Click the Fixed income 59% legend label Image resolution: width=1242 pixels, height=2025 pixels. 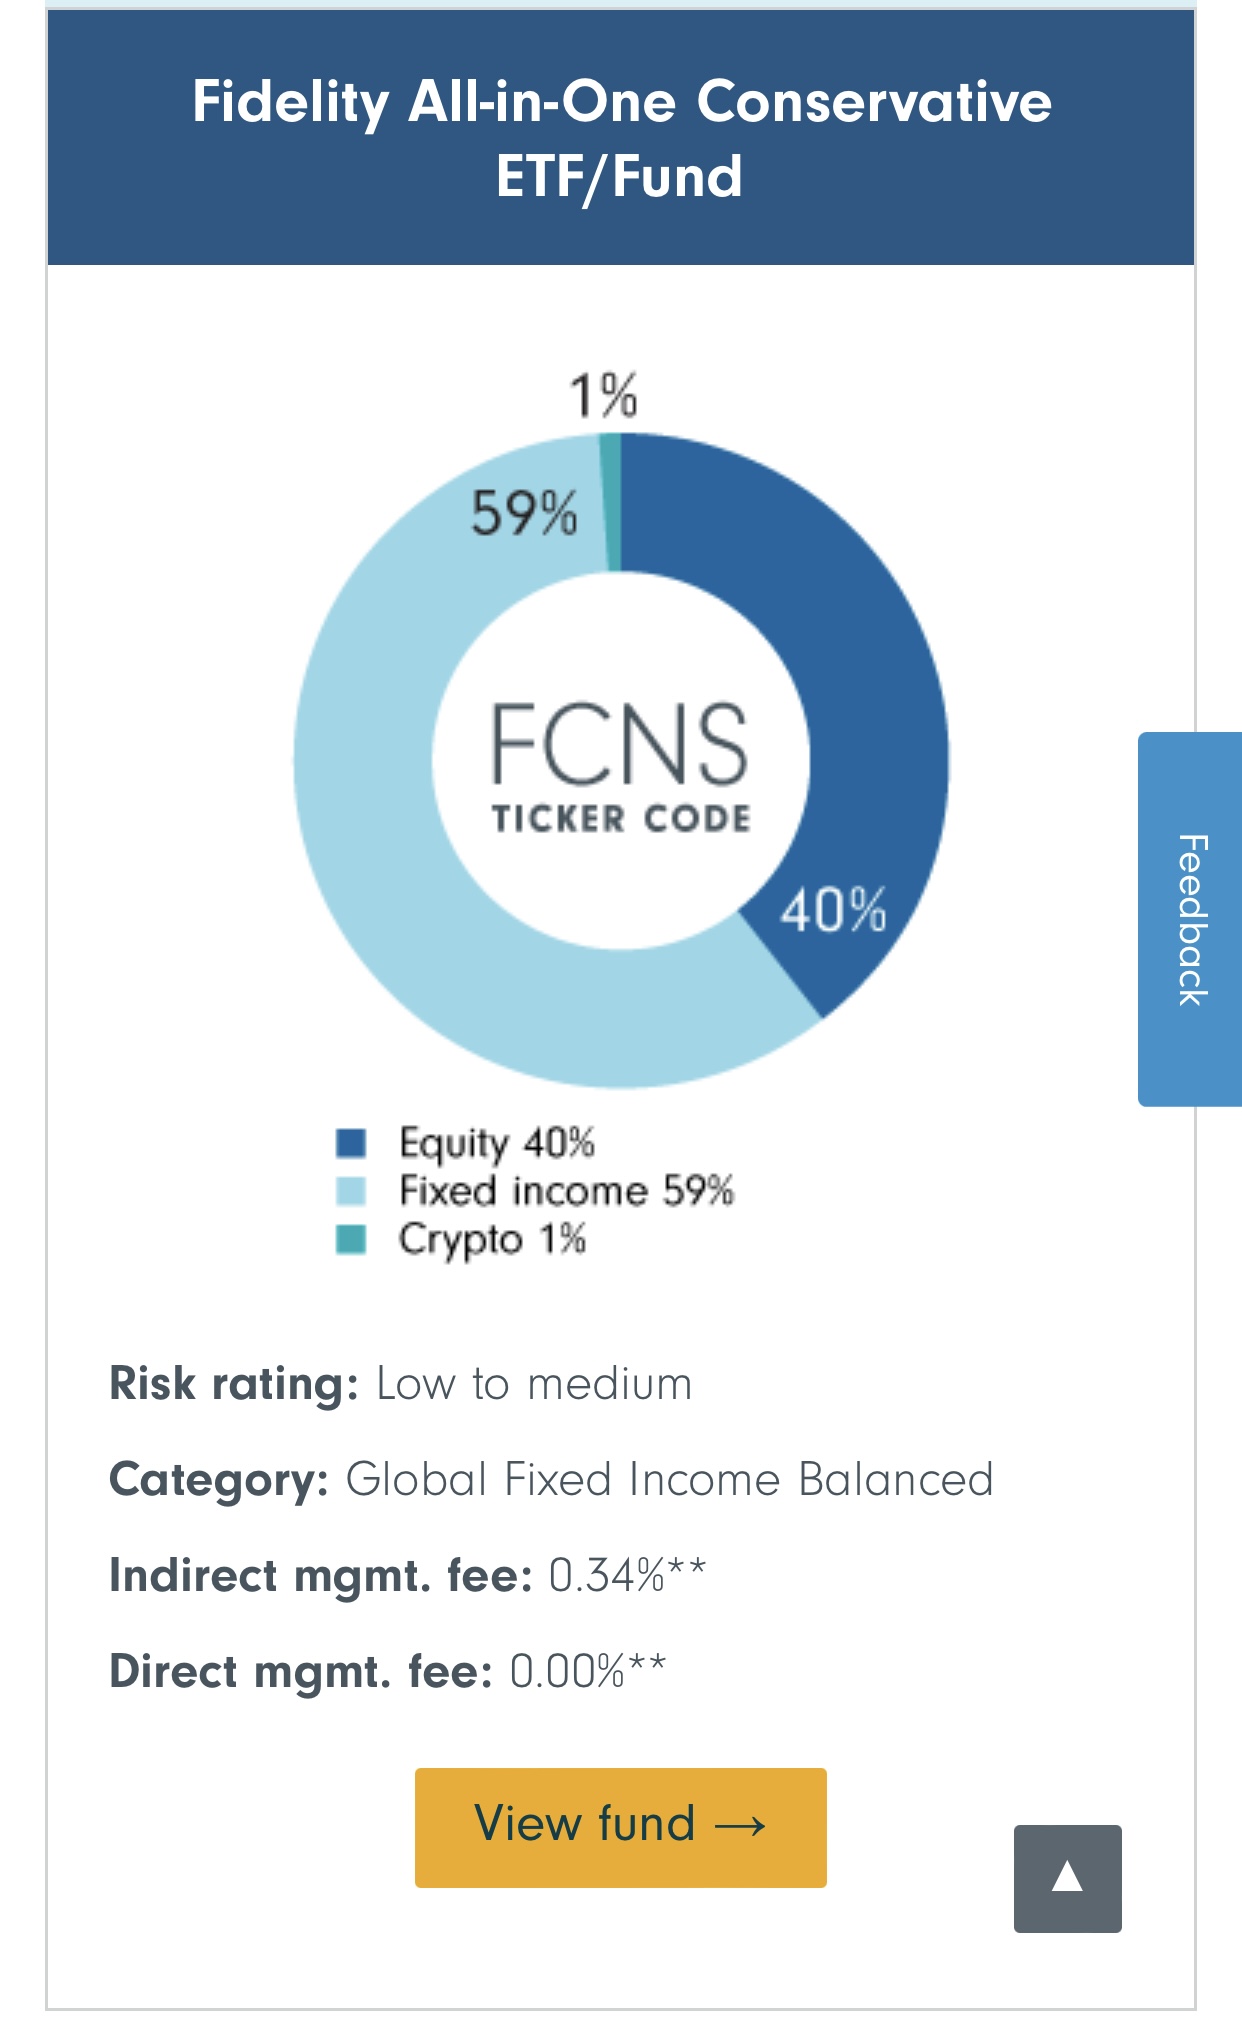point(566,1191)
